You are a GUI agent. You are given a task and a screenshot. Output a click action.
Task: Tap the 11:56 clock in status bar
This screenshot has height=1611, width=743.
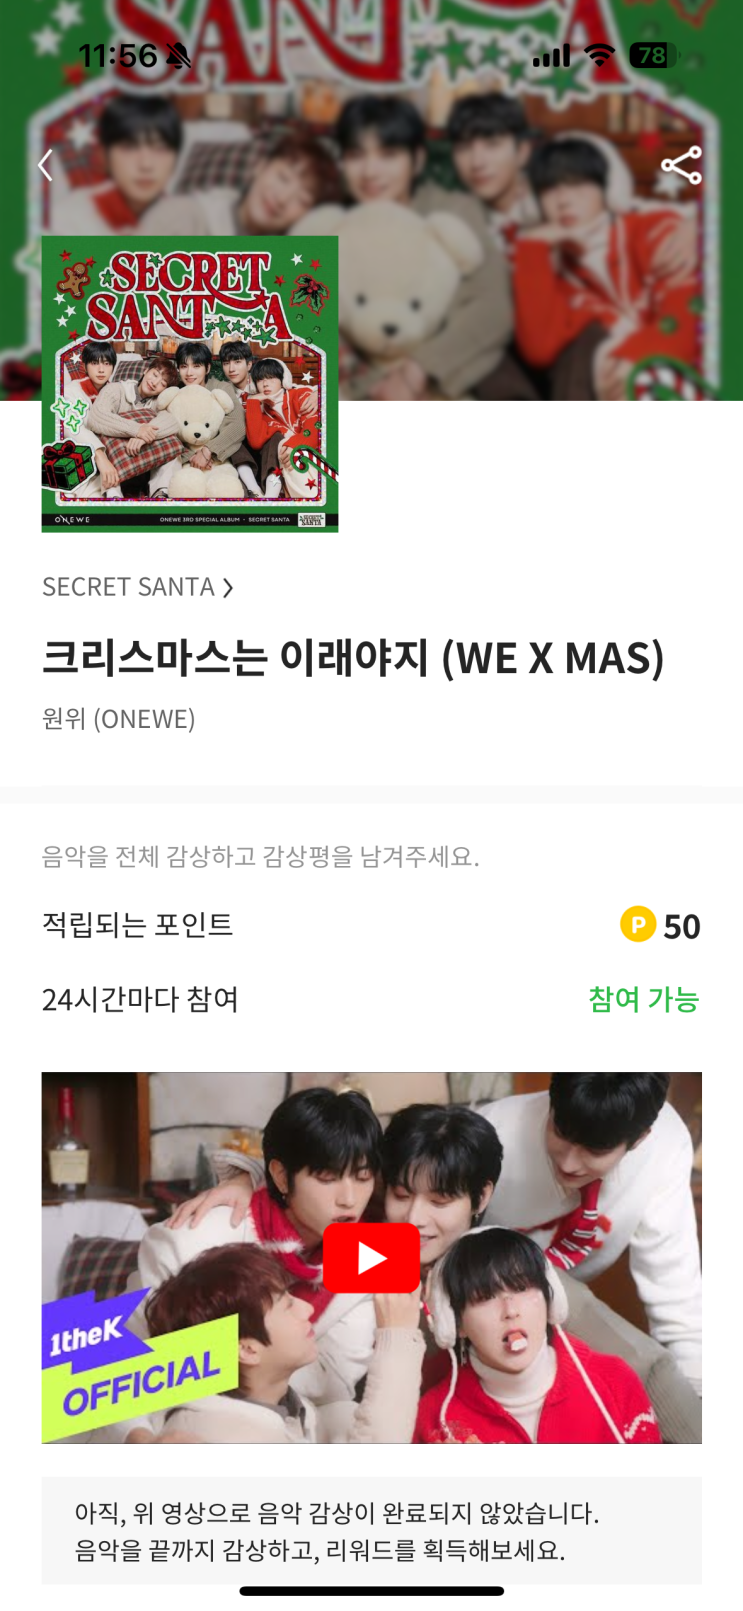118,56
